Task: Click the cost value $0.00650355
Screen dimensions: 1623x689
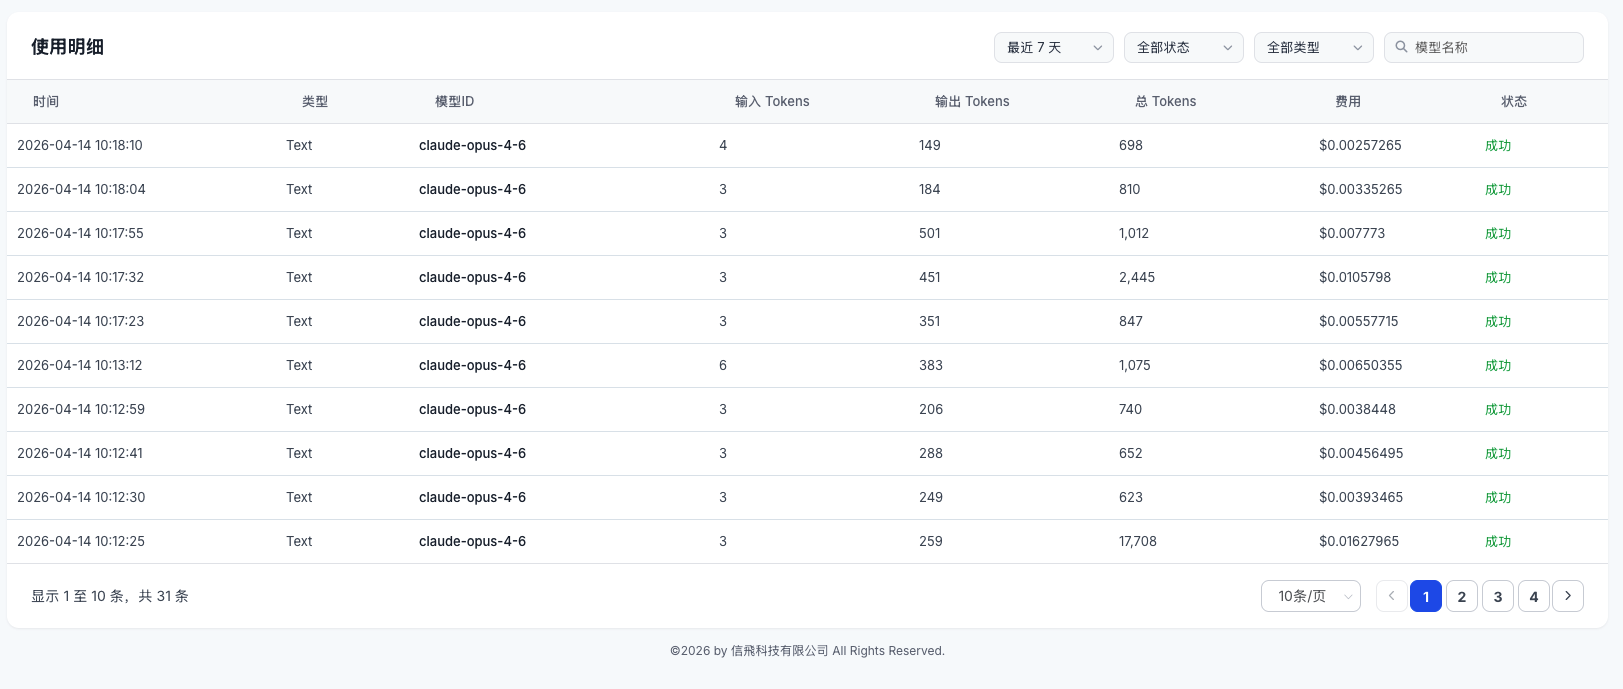Action: coord(1360,366)
